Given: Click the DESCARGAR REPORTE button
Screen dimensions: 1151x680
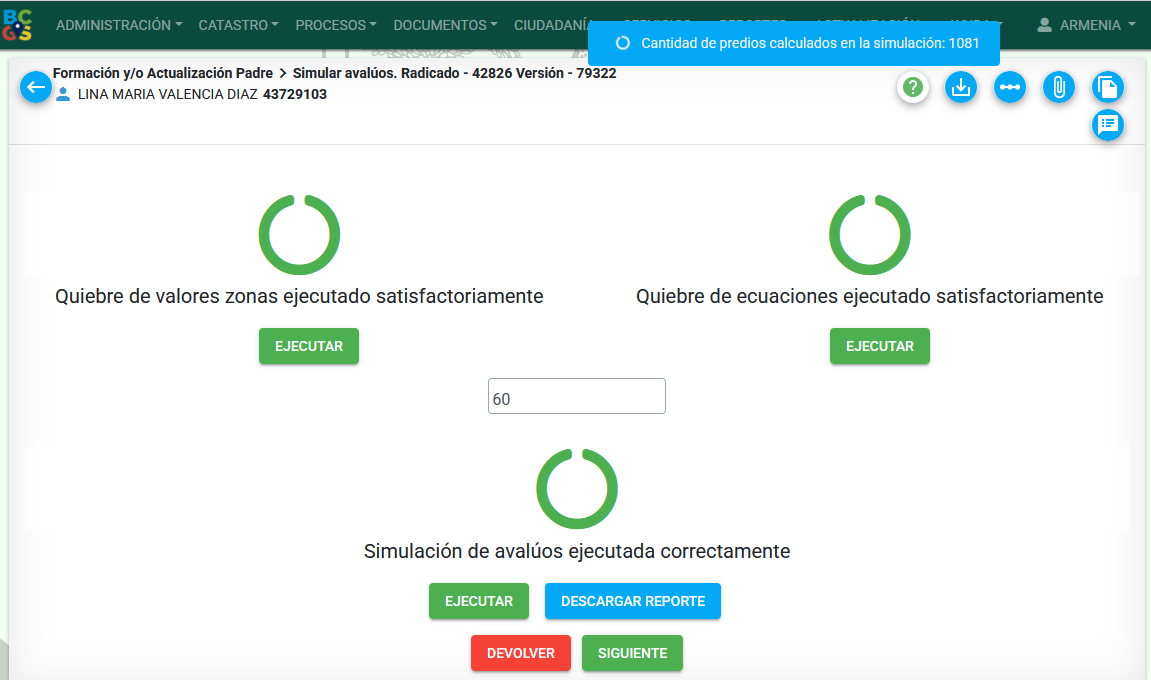Looking at the screenshot, I should click(x=633, y=601).
